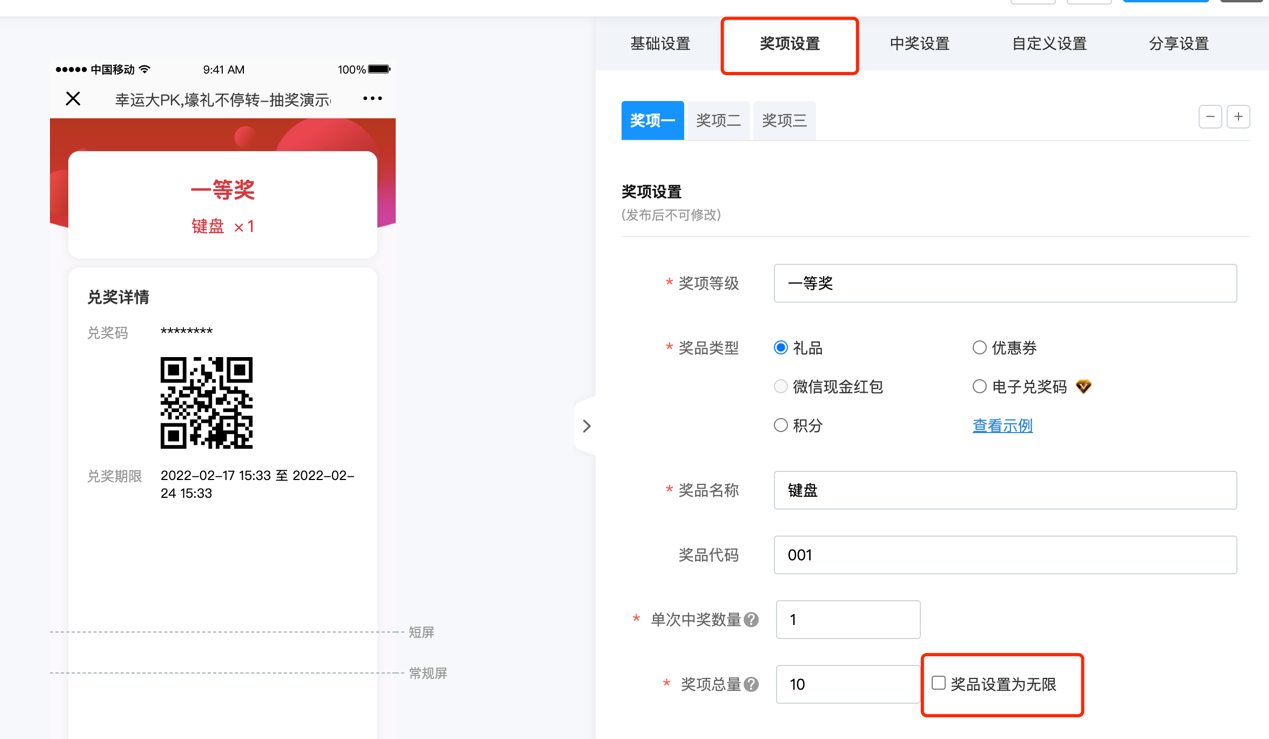Click the 单次中奖数量 input field

click(x=848, y=620)
